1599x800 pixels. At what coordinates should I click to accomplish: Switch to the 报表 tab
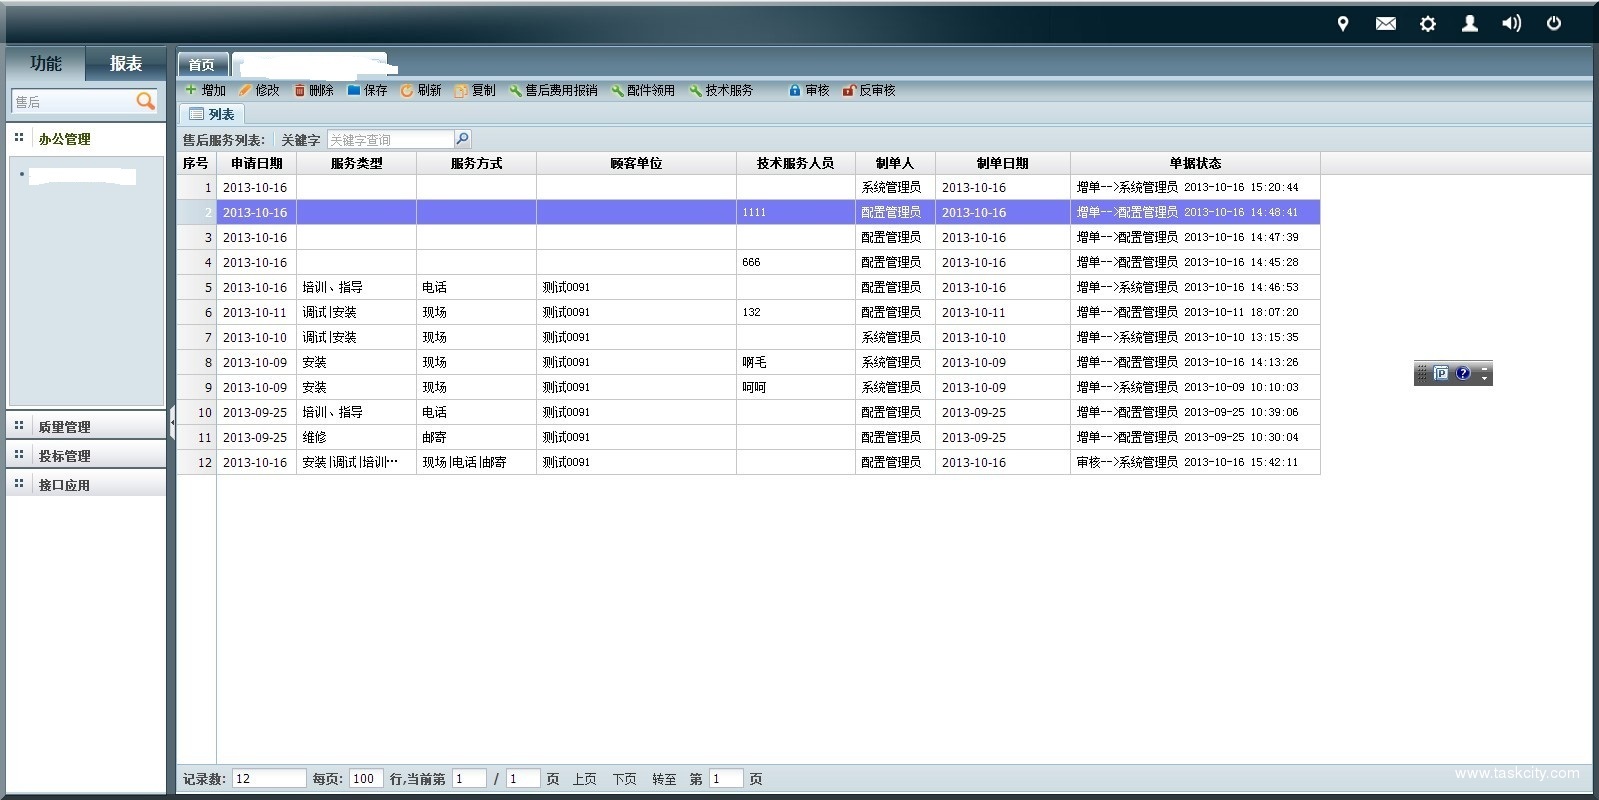coord(126,63)
